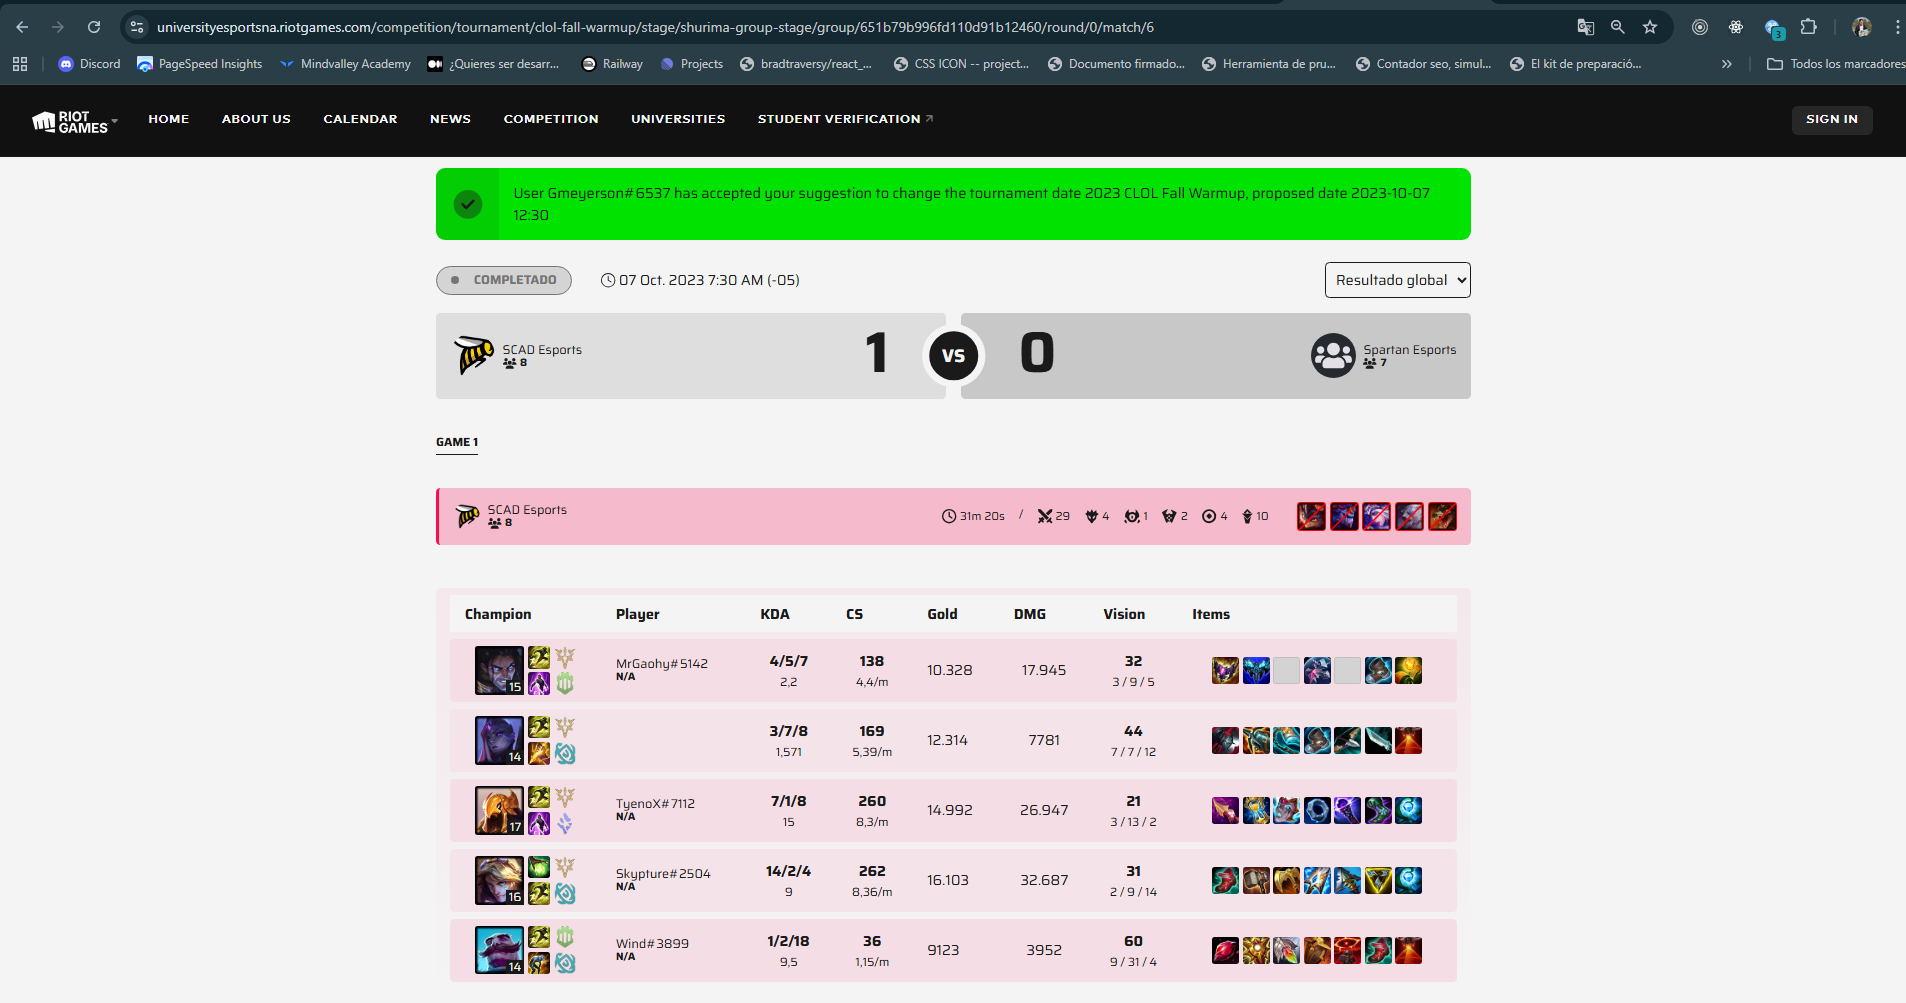This screenshot has height=1003, width=1906.
Task: Open the STUDENT VERIFICATION external link
Action: [x=845, y=119]
